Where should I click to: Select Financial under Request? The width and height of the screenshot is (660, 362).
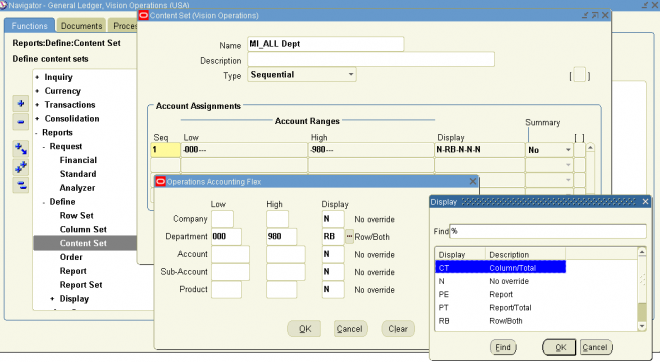(x=78, y=160)
